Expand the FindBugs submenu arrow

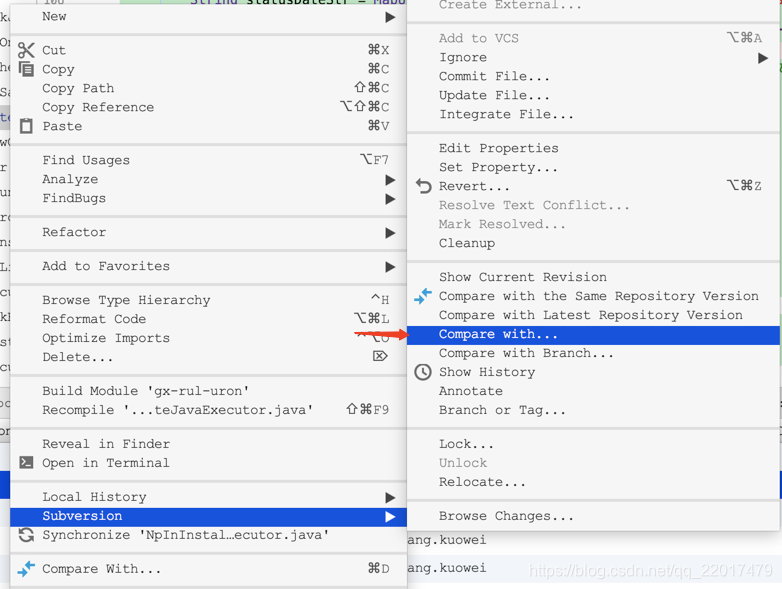click(x=390, y=199)
